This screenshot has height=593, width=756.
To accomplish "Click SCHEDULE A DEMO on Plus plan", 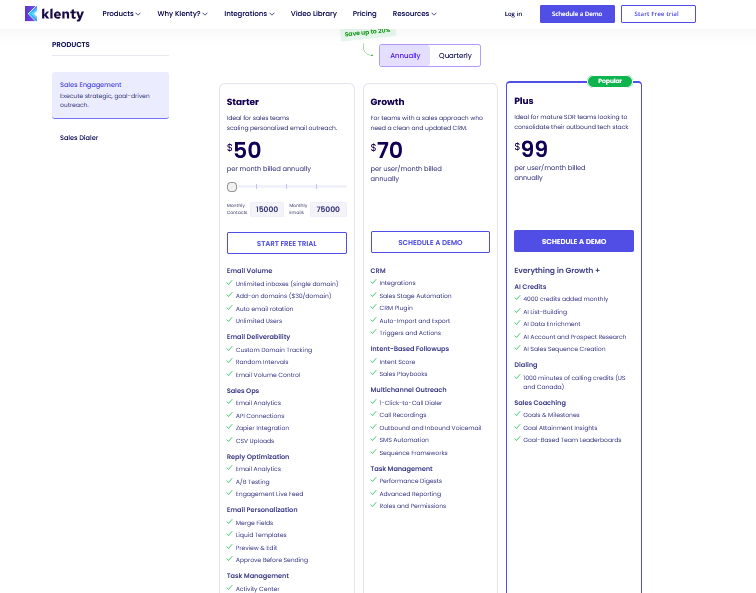I will coord(574,241).
